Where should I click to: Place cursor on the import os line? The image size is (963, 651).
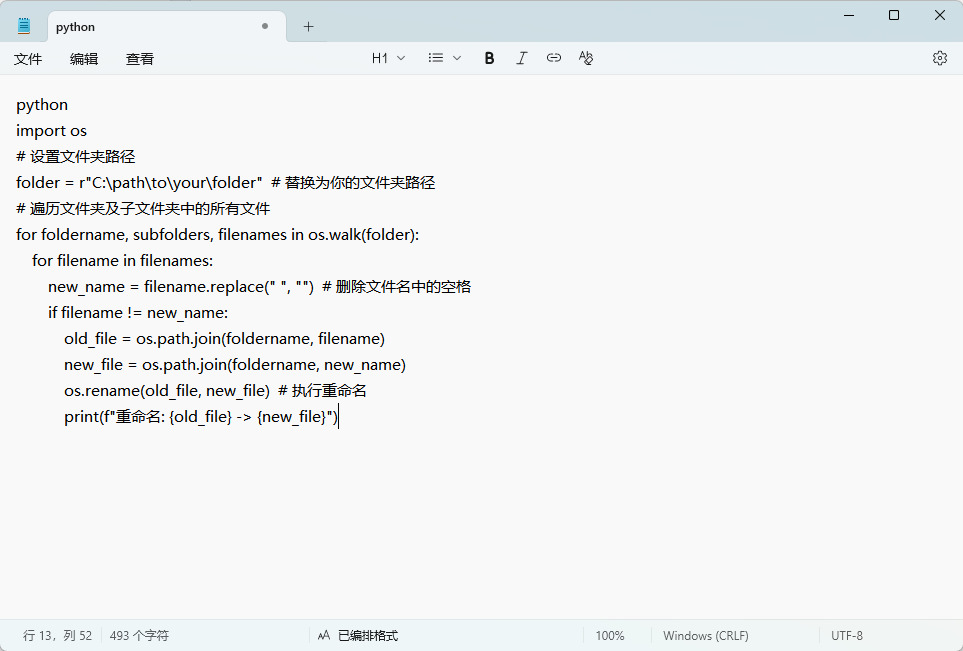[x=52, y=131]
